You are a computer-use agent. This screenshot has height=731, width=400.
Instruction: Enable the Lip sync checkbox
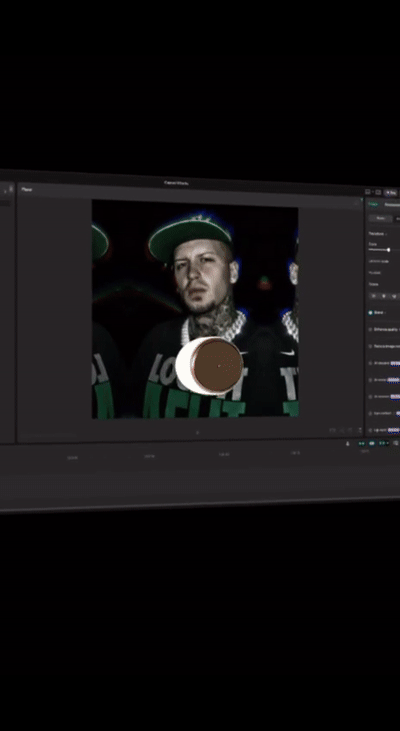370,430
